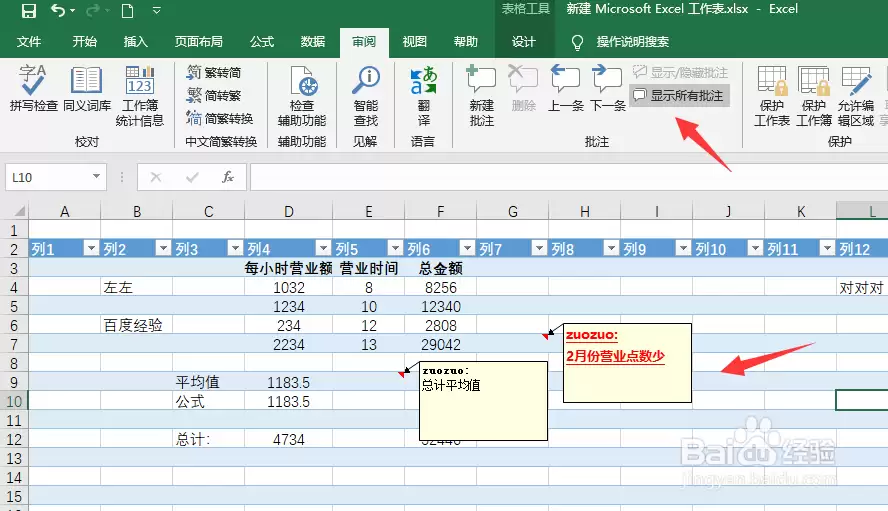Go to next comment 下一条
This screenshot has height=511, width=888.
tap(607, 88)
